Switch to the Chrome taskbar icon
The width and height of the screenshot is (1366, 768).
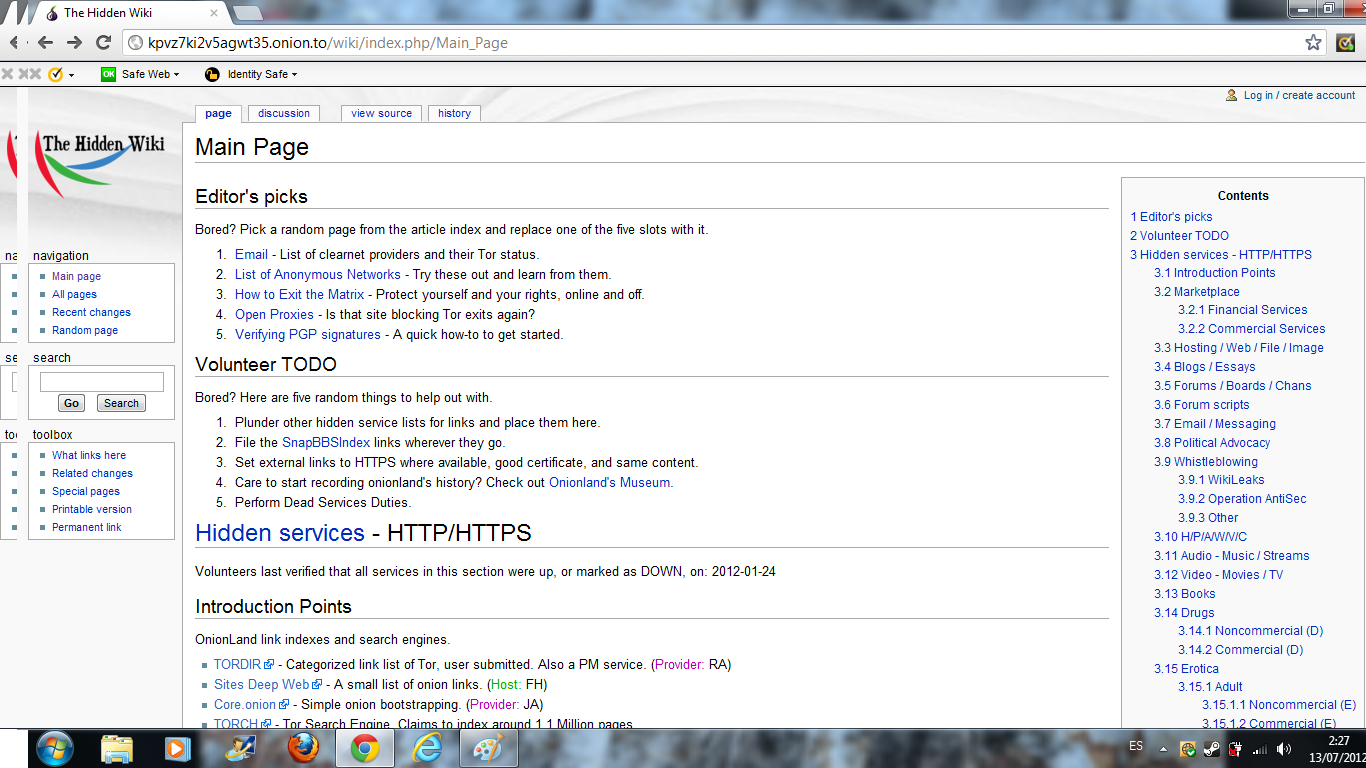point(364,748)
